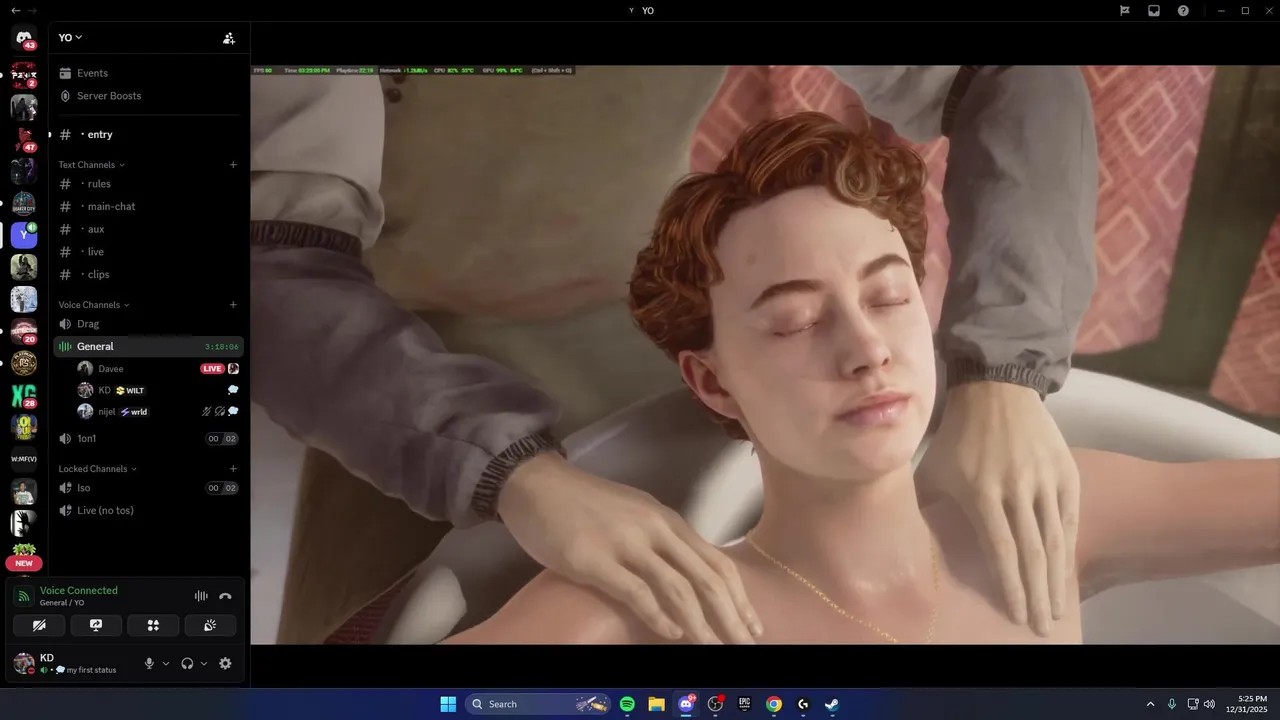
Task: Open the invite members icon beside YO
Action: coord(229,38)
